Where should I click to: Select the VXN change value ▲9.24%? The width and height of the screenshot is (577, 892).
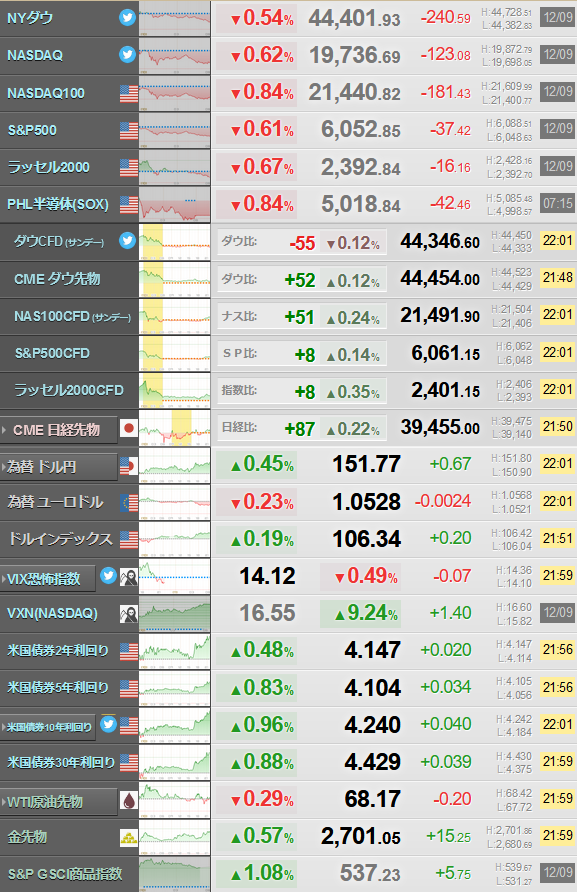click(x=361, y=613)
